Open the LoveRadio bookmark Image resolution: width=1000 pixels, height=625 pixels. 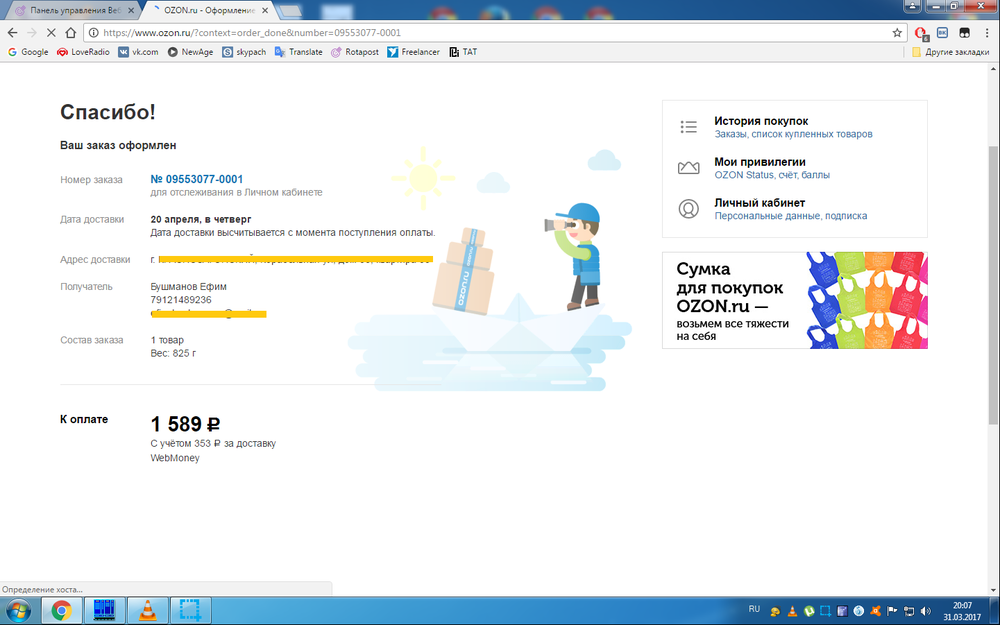click(x=84, y=52)
